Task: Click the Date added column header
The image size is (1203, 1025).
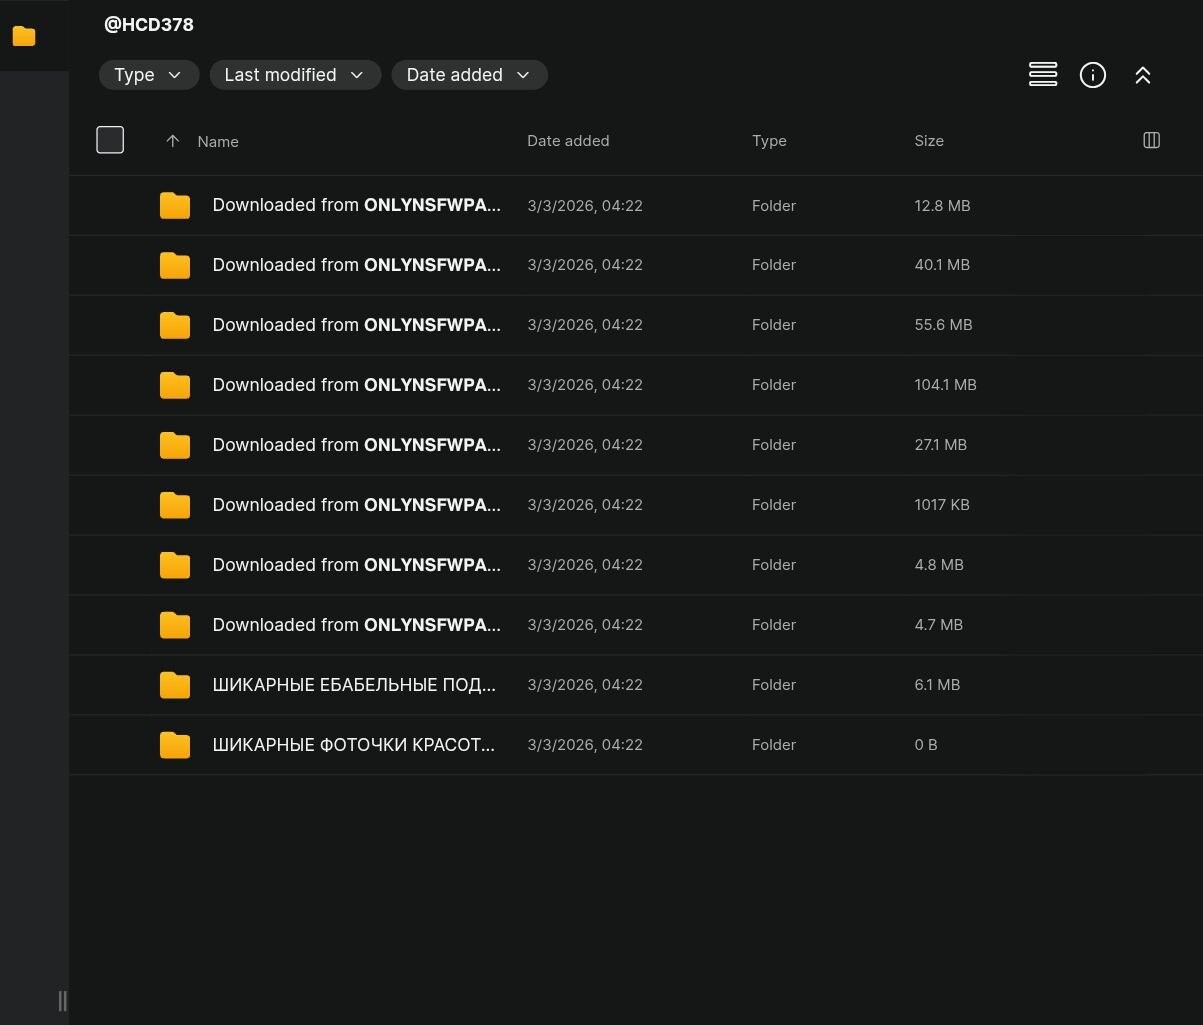Action: 568,141
